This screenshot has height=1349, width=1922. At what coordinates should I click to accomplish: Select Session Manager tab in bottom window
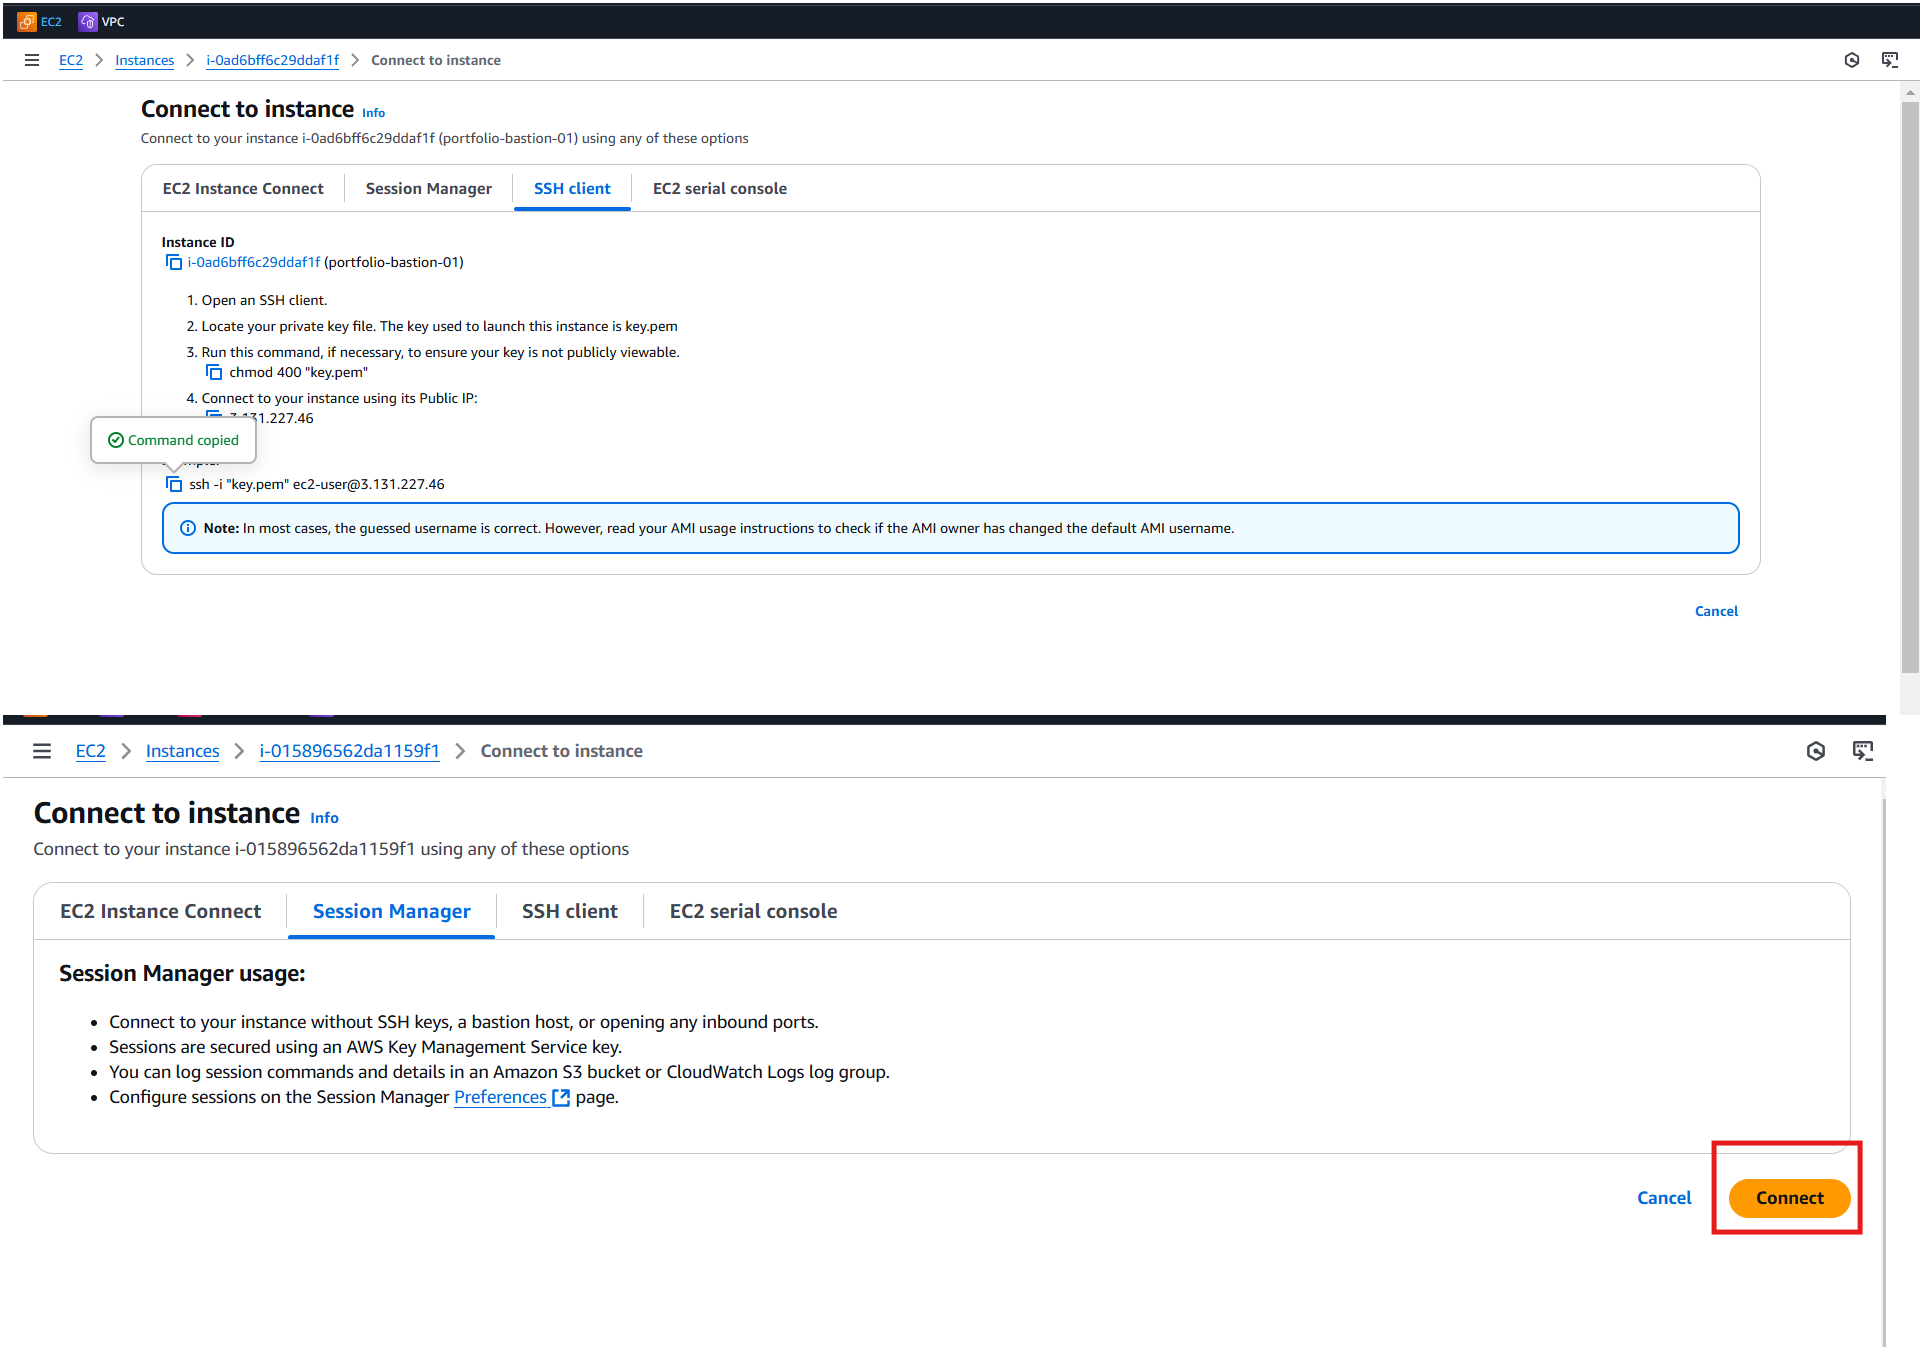point(392,911)
